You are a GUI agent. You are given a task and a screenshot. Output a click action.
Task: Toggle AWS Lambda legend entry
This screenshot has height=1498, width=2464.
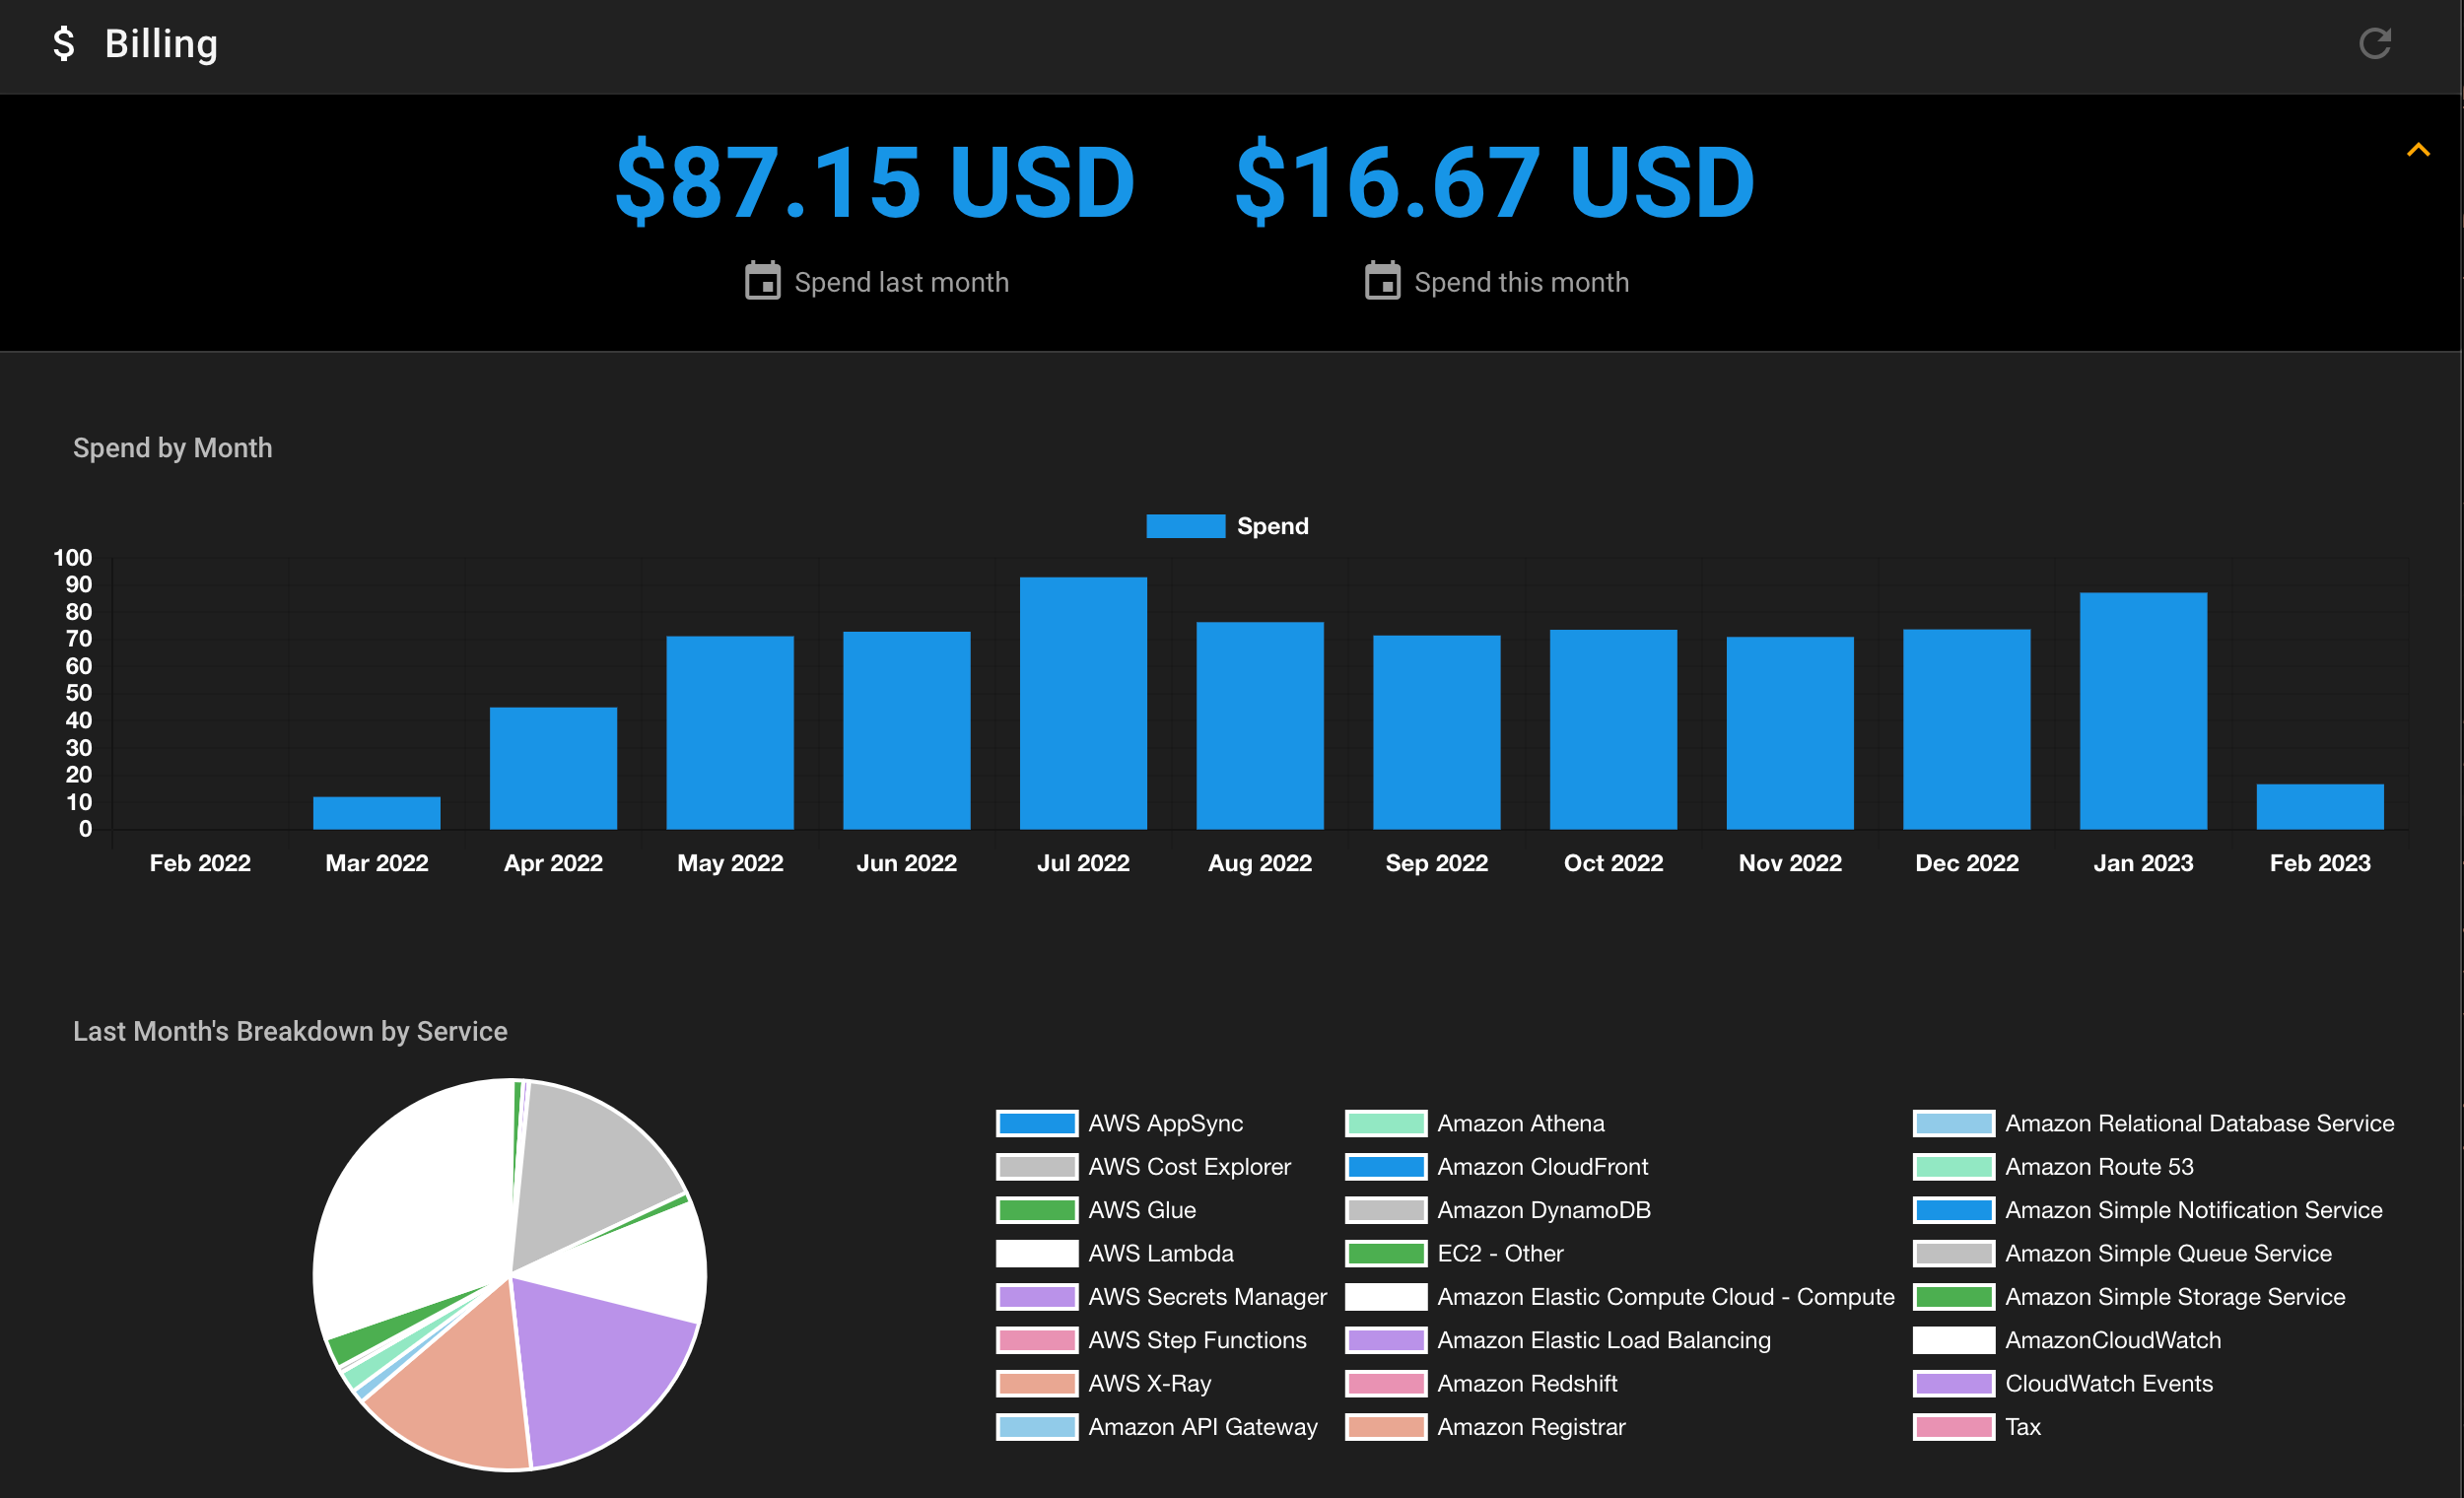pyautogui.click(x=1115, y=1253)
